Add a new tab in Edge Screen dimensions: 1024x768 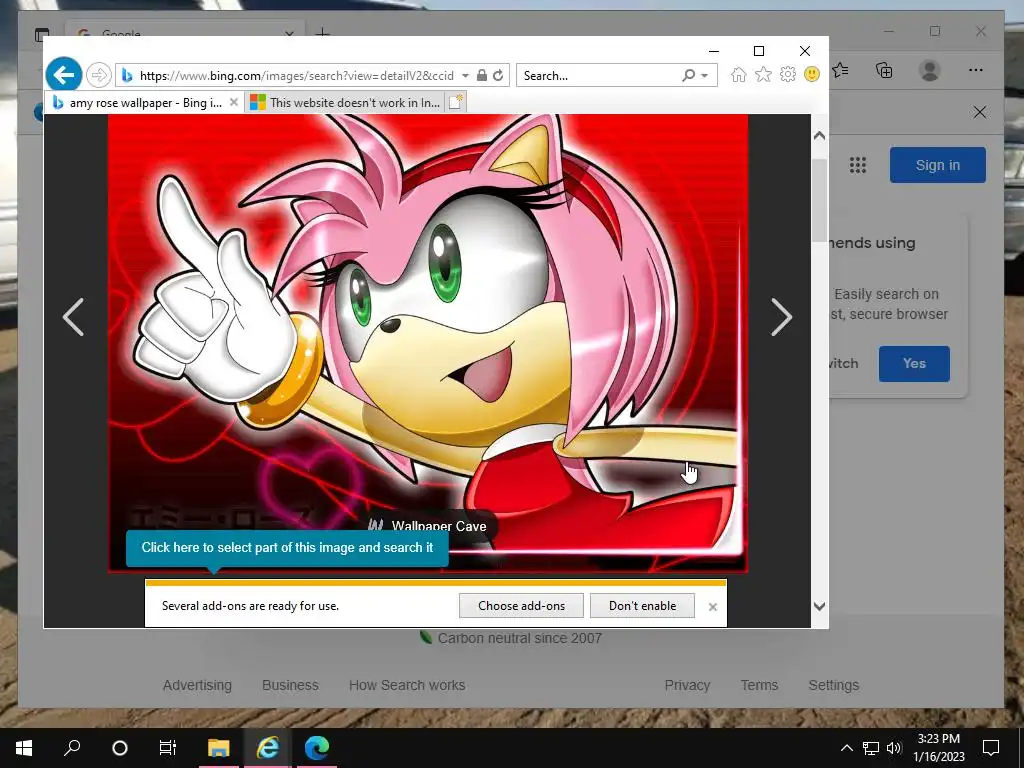(322, 32)
